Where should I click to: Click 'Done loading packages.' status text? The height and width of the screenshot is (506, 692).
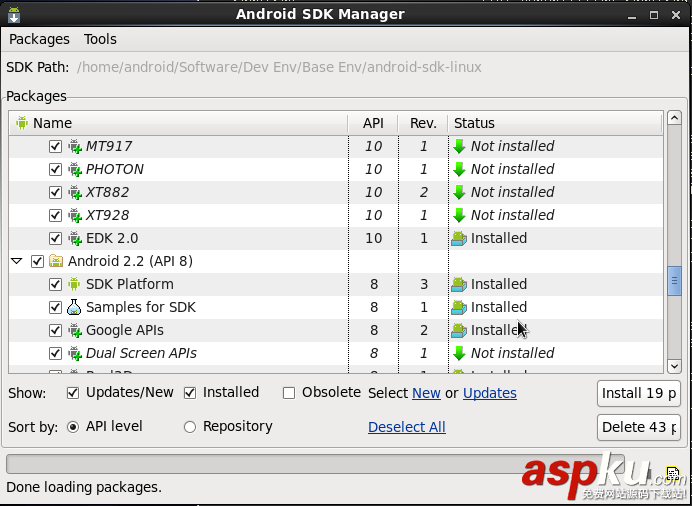coord(84,487)
